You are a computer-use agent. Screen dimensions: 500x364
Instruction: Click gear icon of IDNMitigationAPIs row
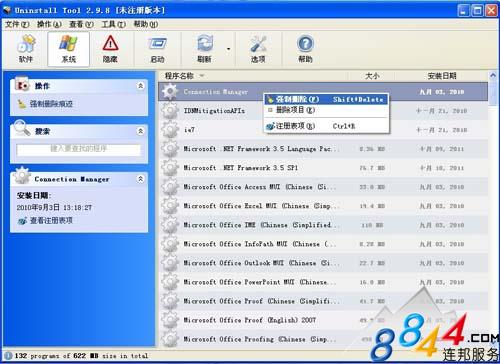[170, 111]
